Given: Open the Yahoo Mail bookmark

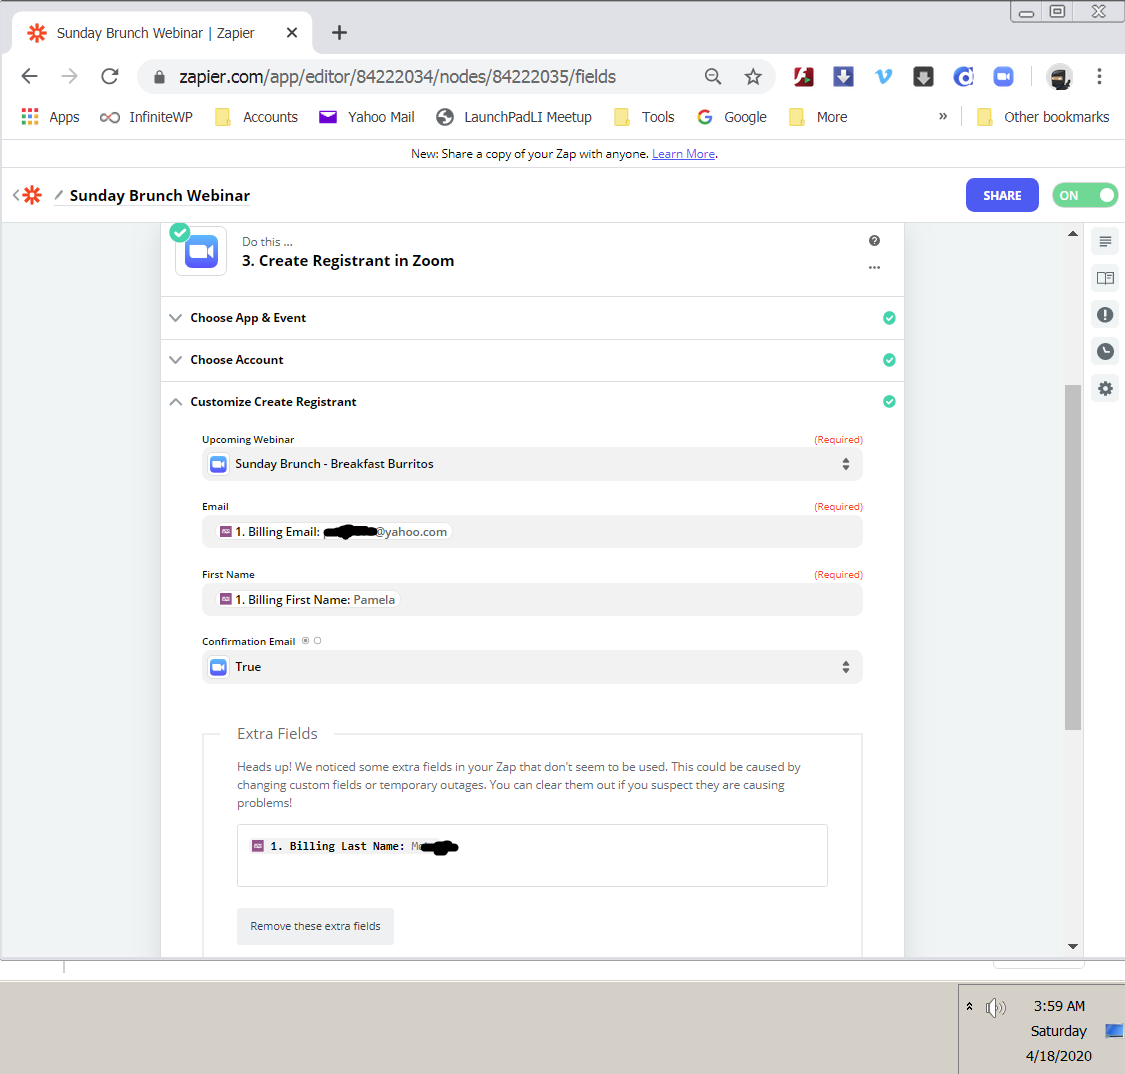Looking at the screenshot, I should [367, 117].
